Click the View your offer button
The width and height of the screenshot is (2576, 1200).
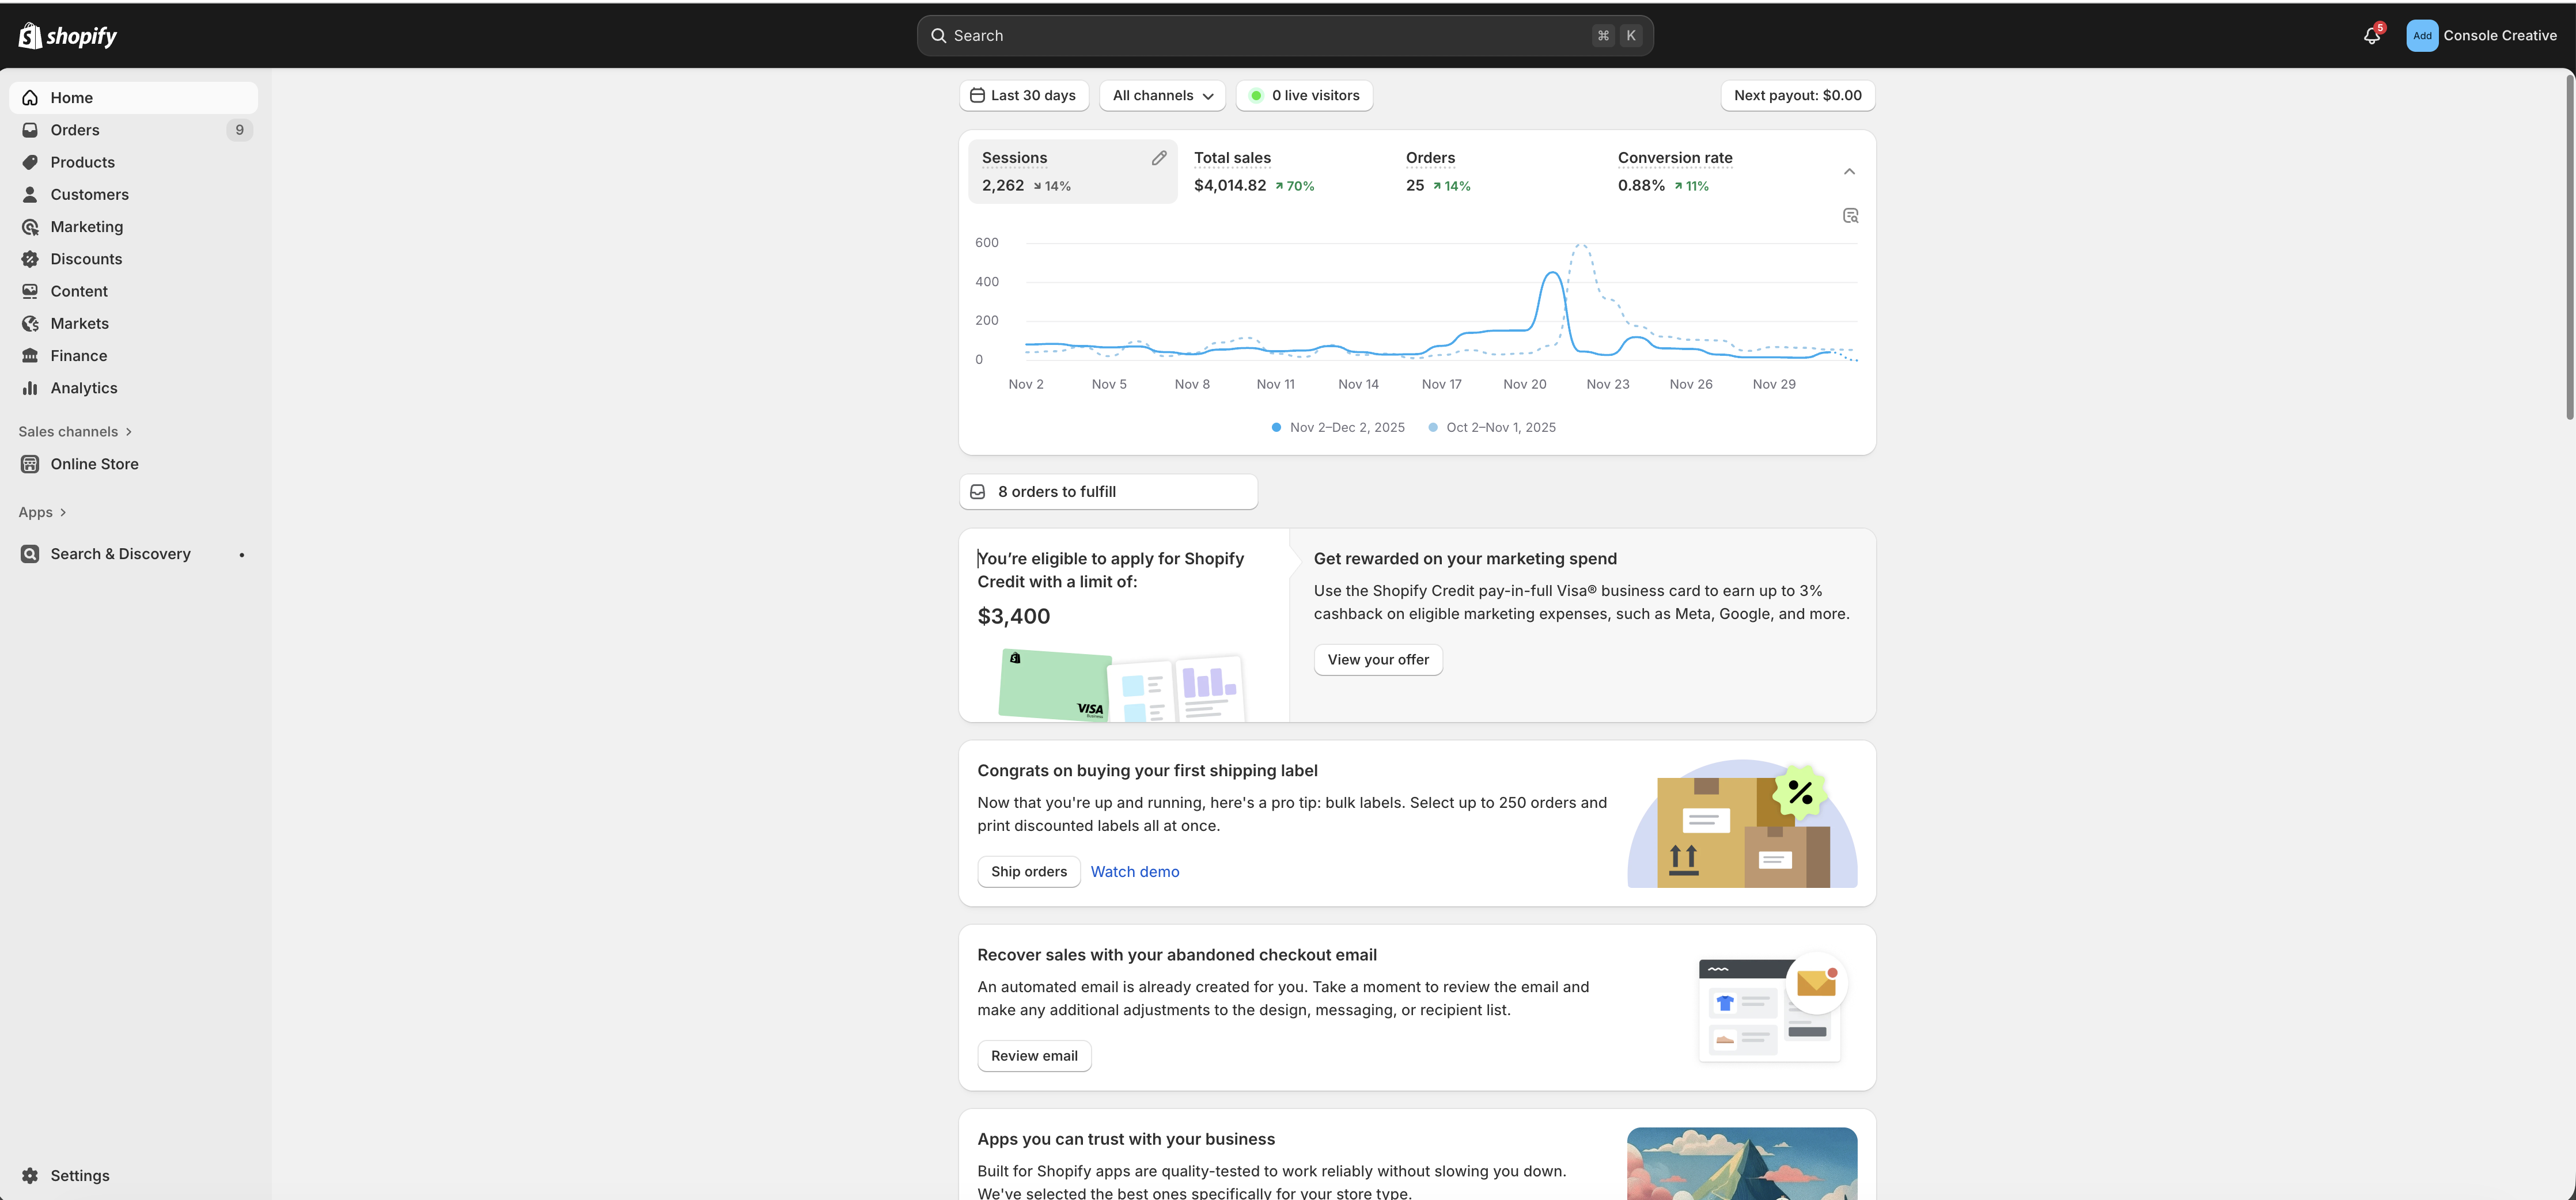point(1378,659)
